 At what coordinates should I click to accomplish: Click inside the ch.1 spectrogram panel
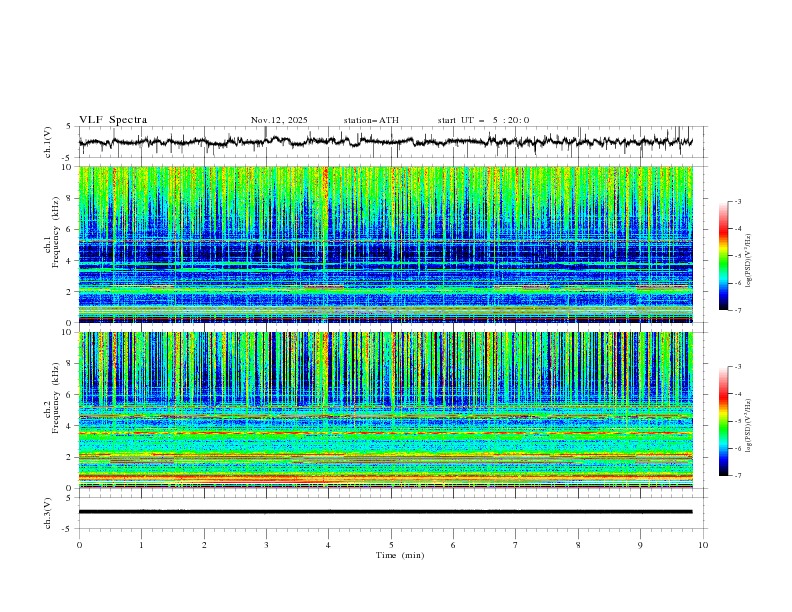coord(385,244)
